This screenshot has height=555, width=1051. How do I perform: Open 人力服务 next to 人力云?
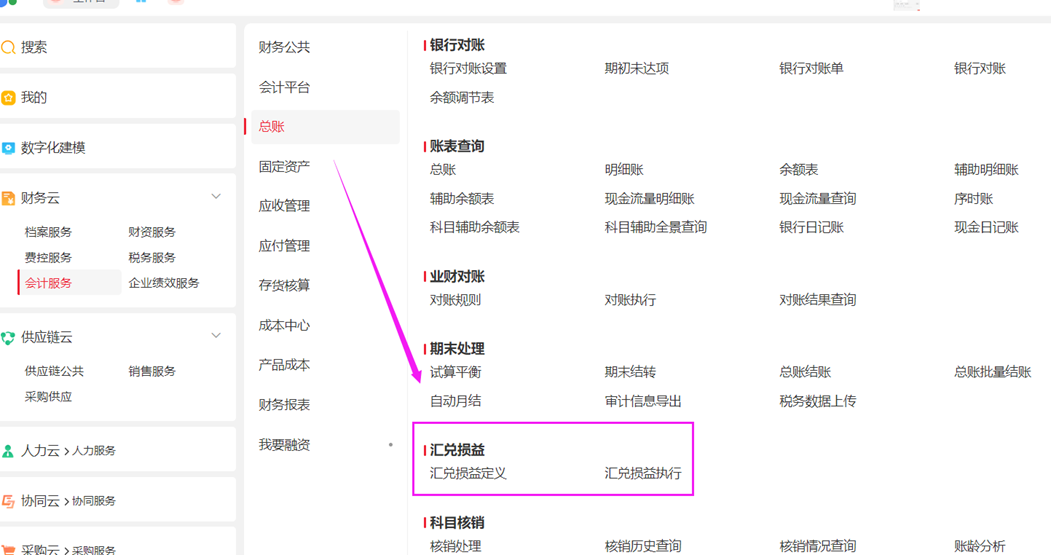point(94,451)
